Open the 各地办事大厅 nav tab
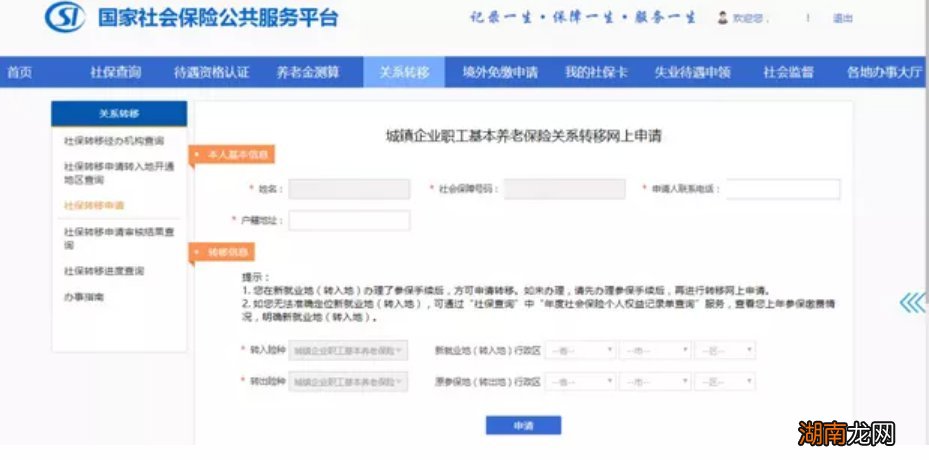 pyautogui.click(x=885, y=72)
